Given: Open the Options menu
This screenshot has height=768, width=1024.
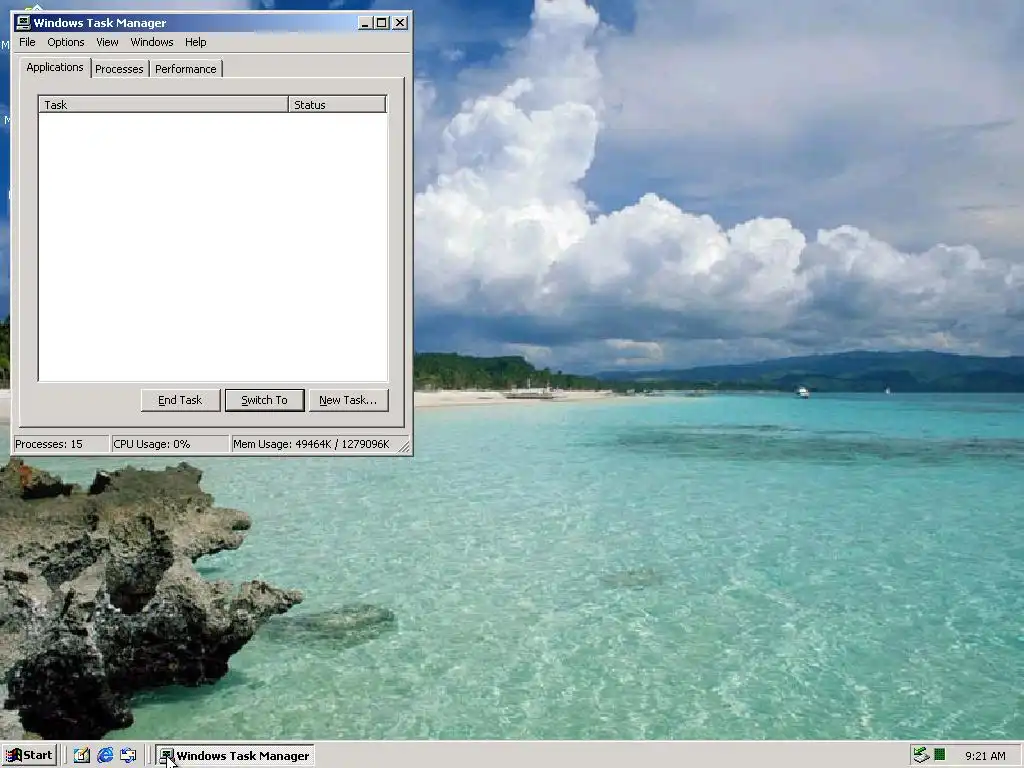Looking at the screenshot, I should point(65,42).
